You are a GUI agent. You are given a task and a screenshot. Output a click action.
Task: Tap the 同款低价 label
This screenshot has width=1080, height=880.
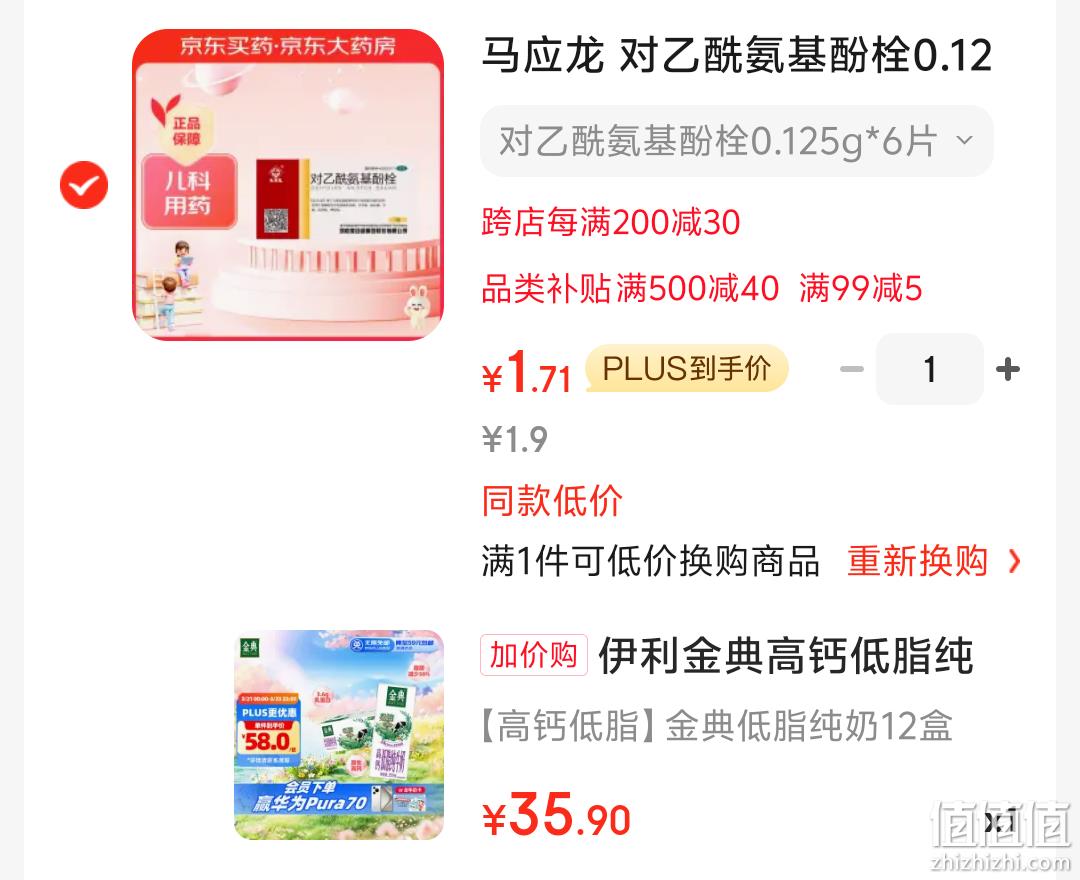click(x=552, y=501)
